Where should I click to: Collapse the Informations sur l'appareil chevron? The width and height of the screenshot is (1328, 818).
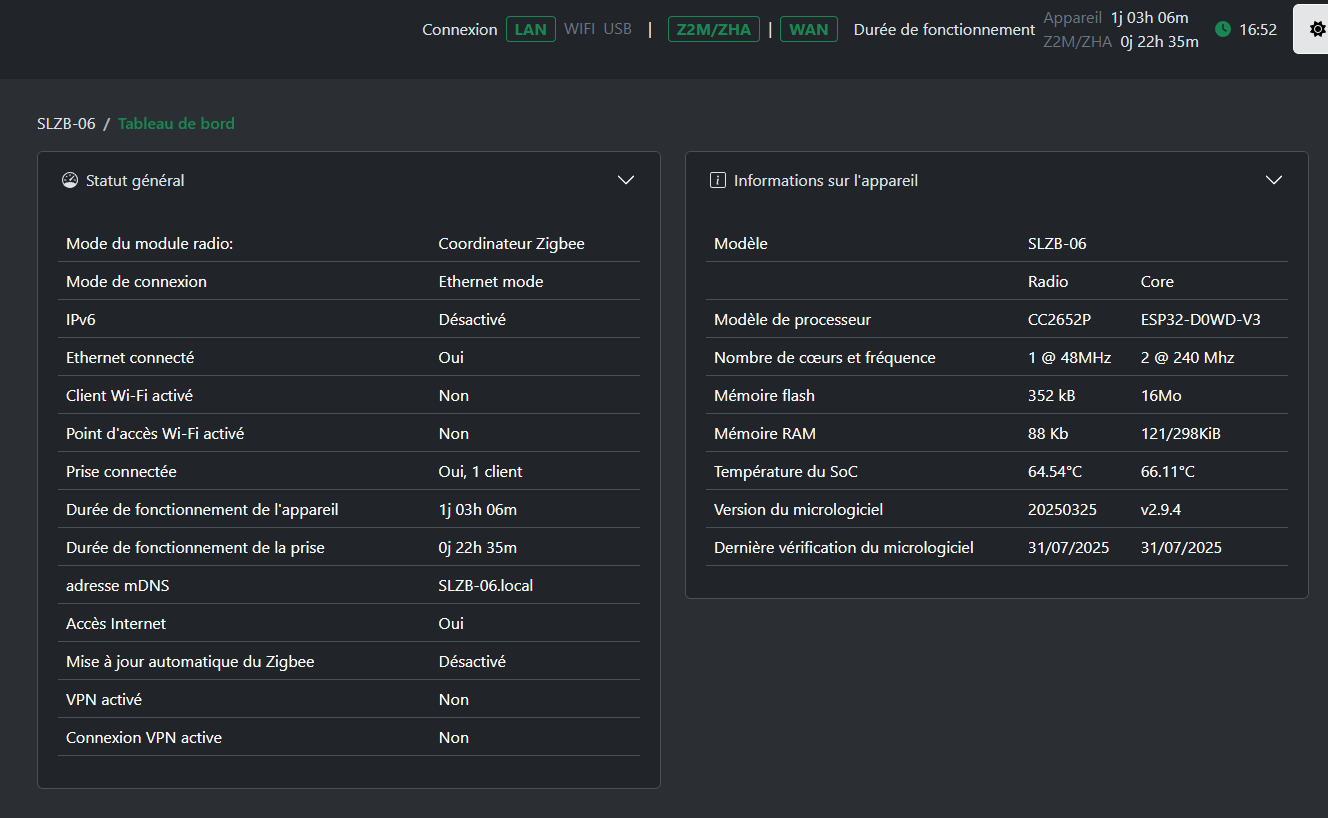point(1274,180)
